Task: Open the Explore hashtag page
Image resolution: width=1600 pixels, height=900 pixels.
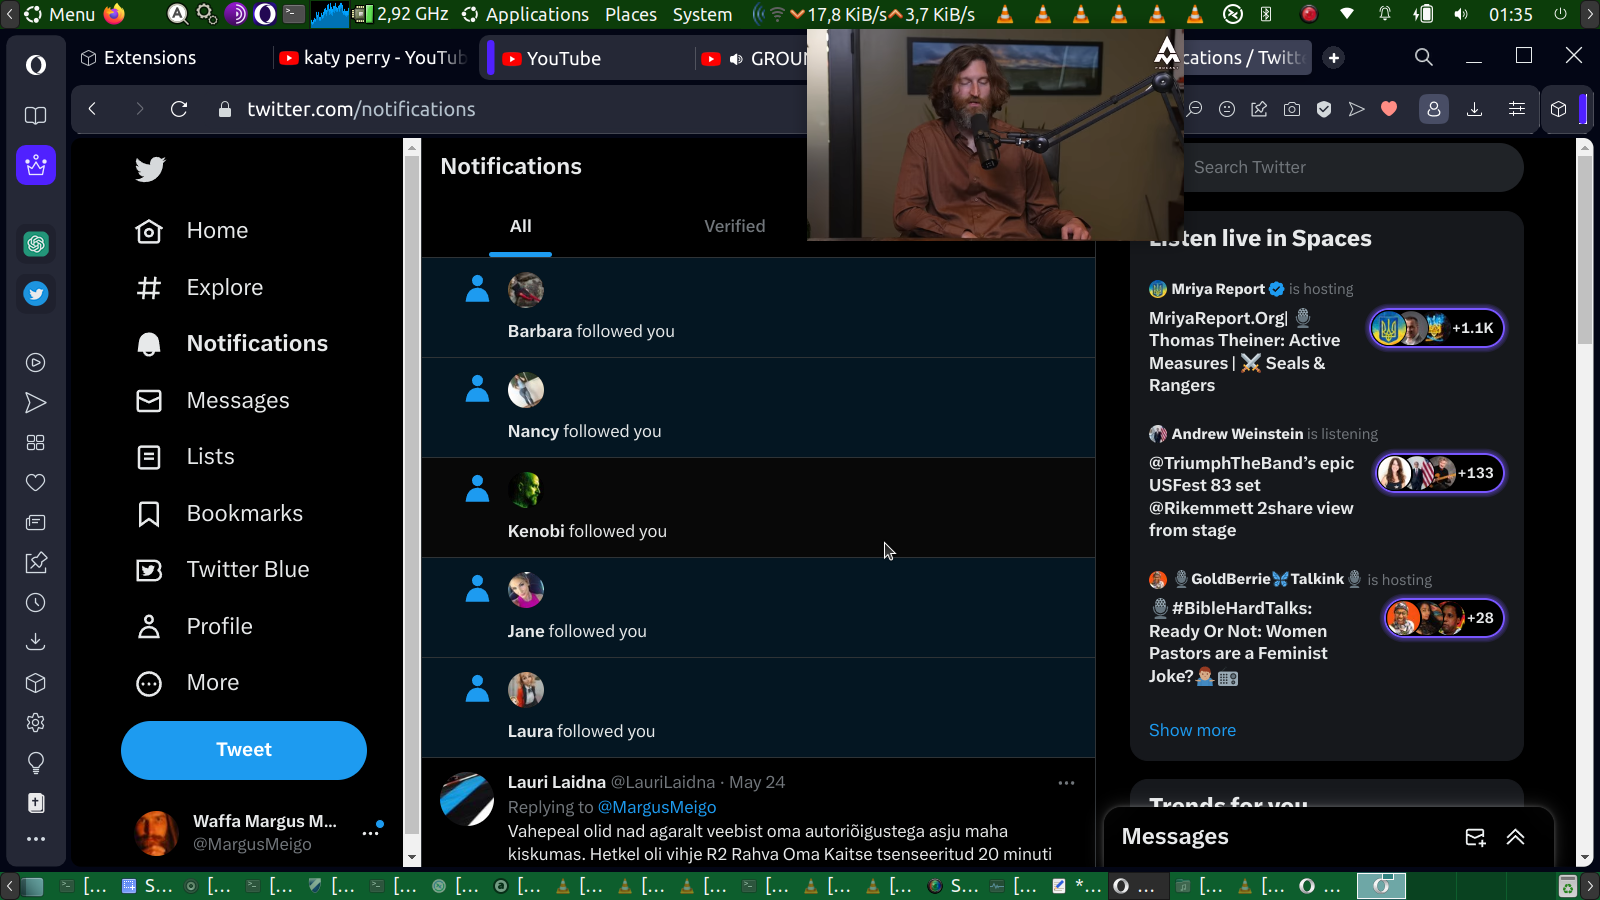Action: coord(200,288)
